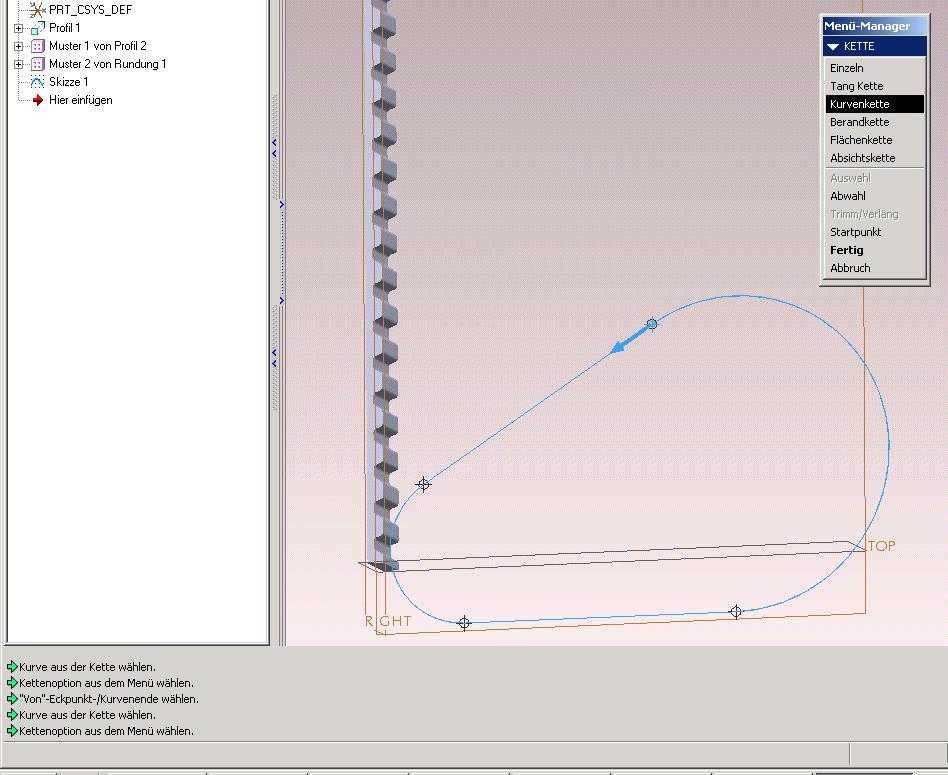
Task: Select the highlighted Kurvenkette option
Action: (874, 104)
